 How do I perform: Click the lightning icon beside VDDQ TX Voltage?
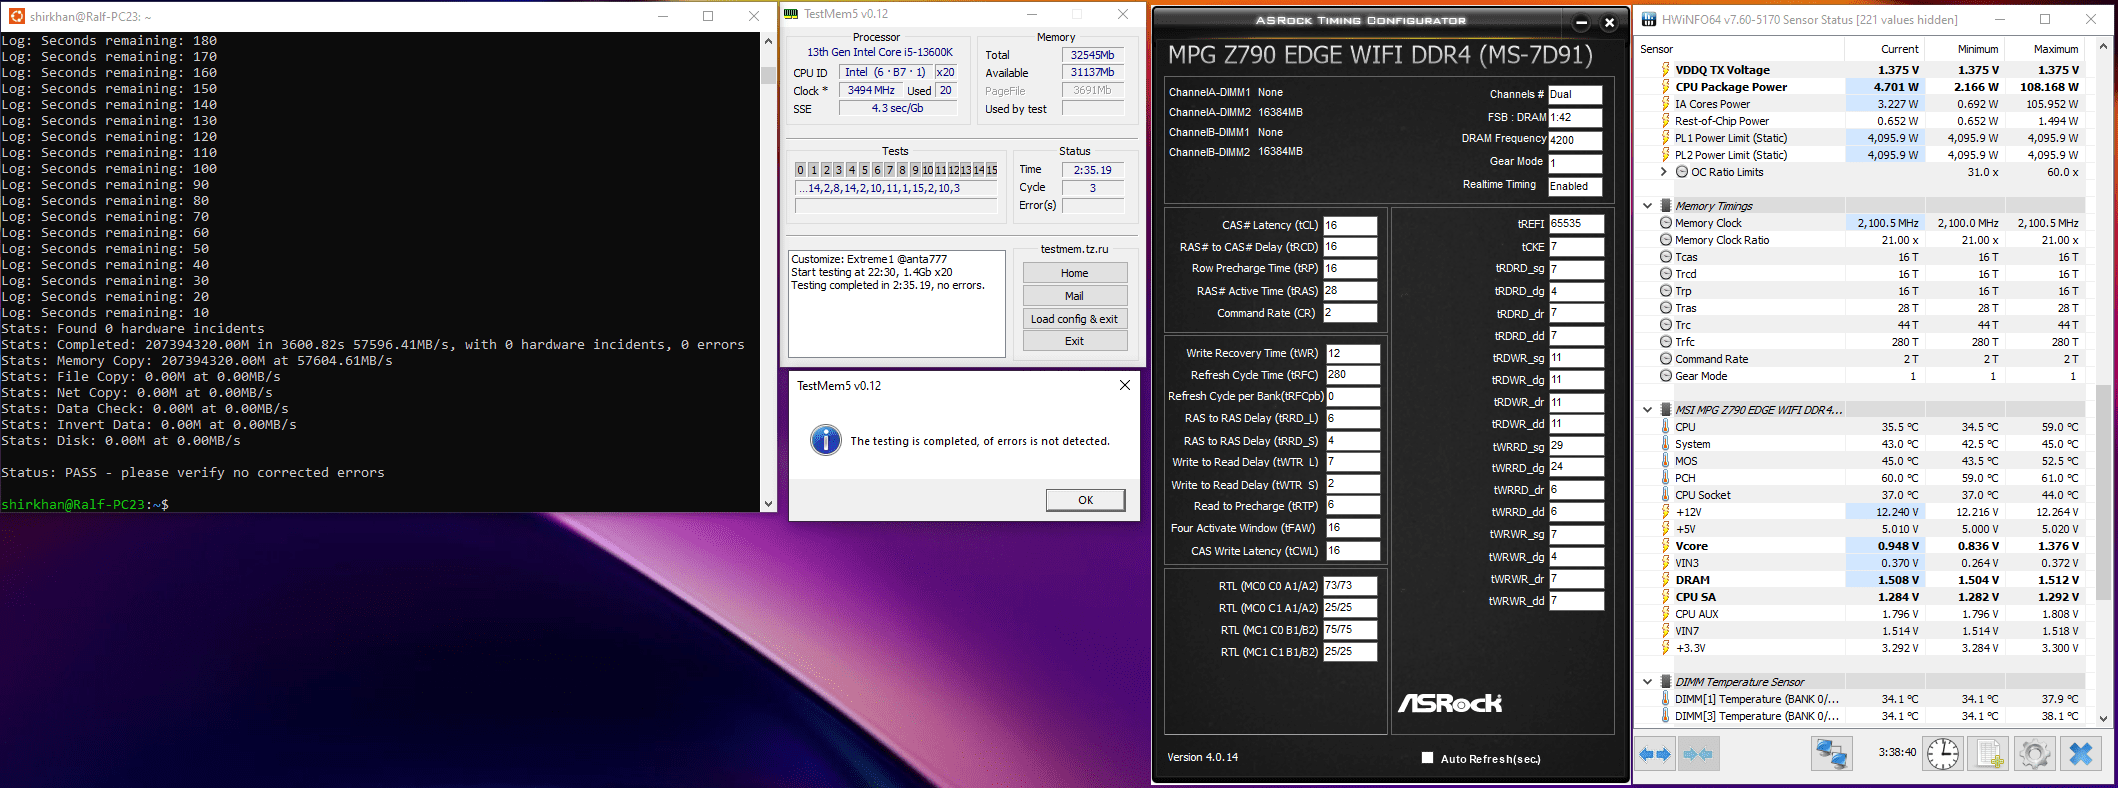pos(1666,70)
